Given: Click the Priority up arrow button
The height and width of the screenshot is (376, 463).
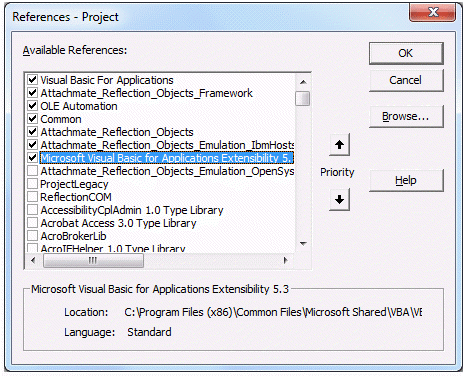Looking at the screenshot, I should 339,145.
